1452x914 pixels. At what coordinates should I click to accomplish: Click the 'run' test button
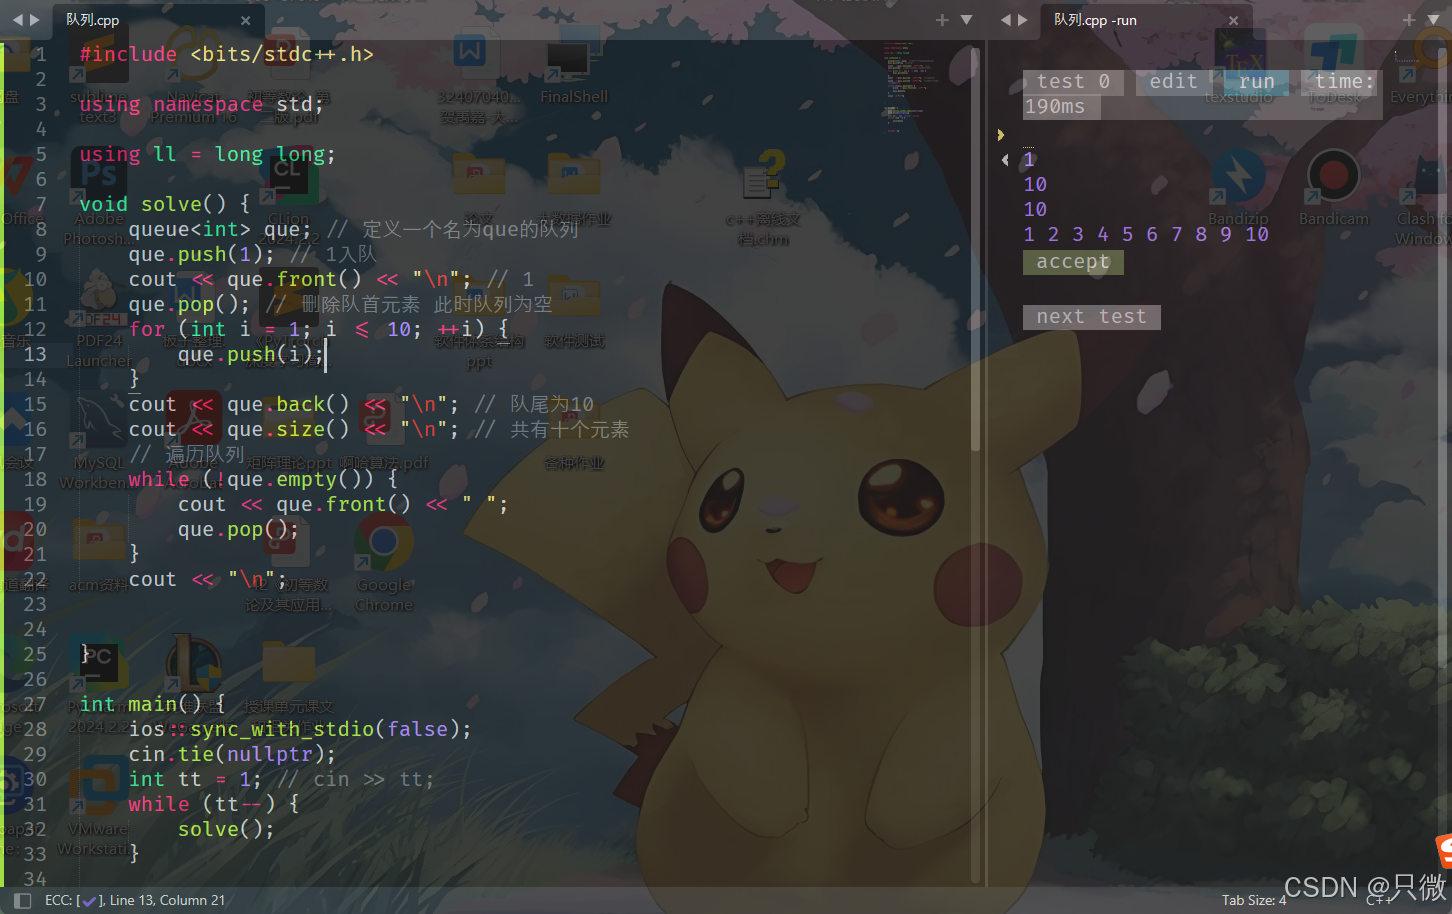coord(1257,82)
